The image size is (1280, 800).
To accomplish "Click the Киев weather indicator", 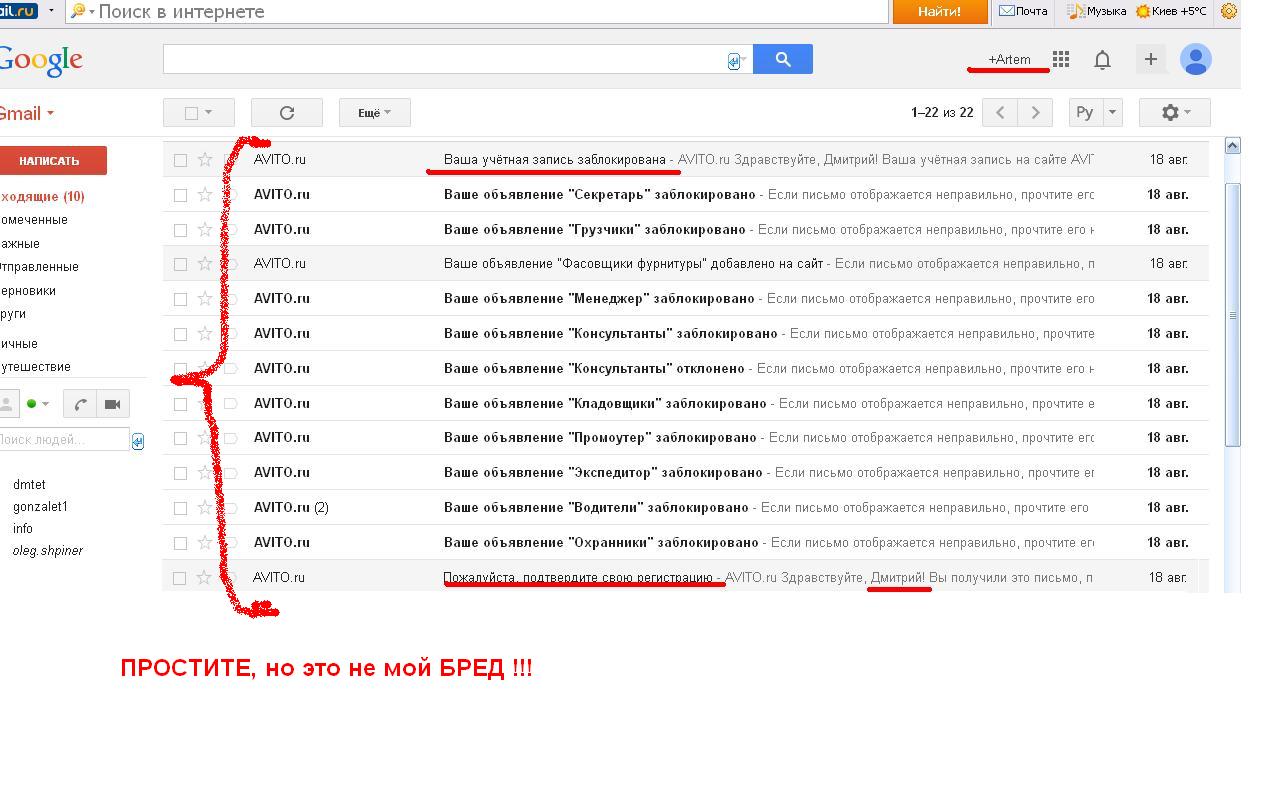I will click(x=1171, y=11).
